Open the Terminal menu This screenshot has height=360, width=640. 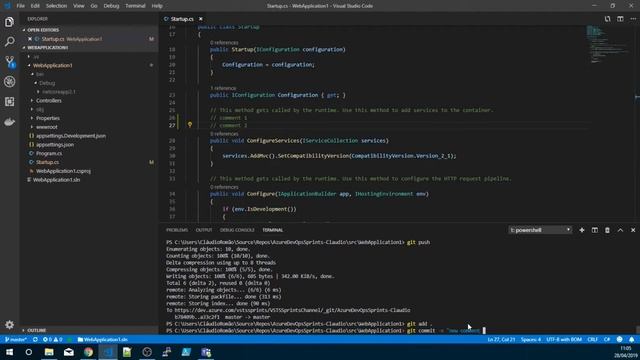(135, 6)
